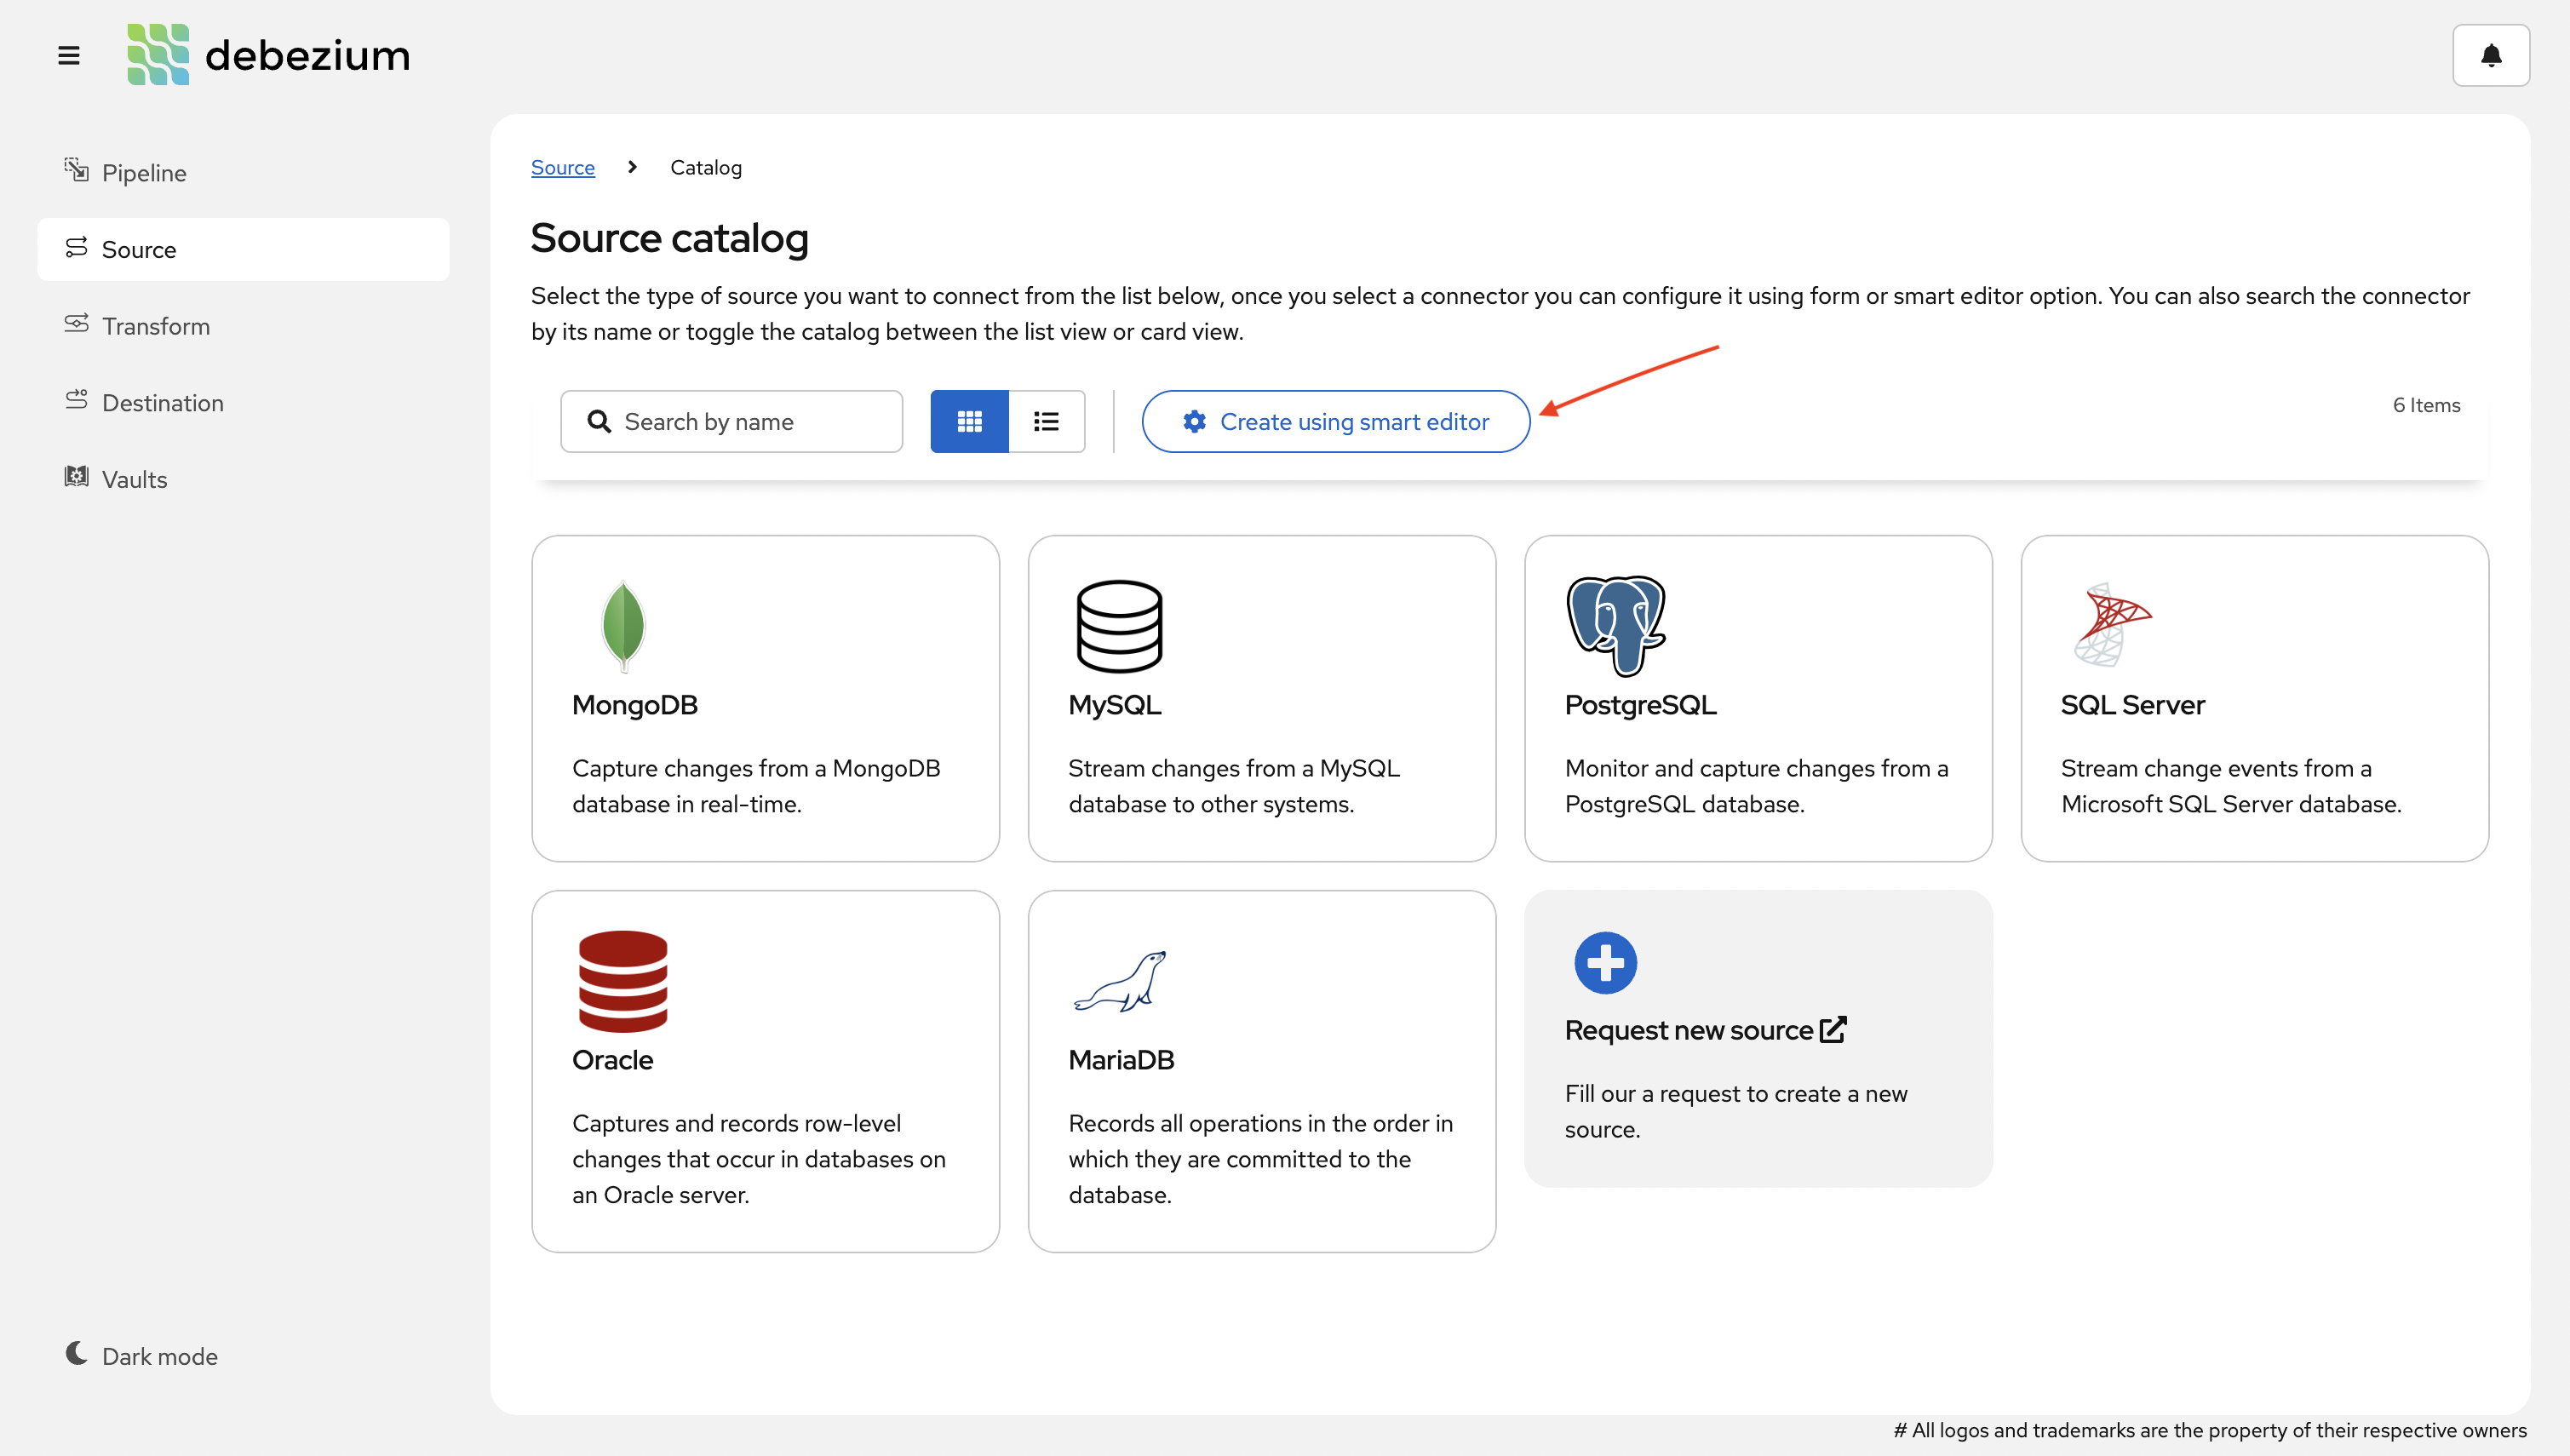Select the PostgreSQL connector card title
This screenshot has height=1456, width=2570.
coord(1640,704)
